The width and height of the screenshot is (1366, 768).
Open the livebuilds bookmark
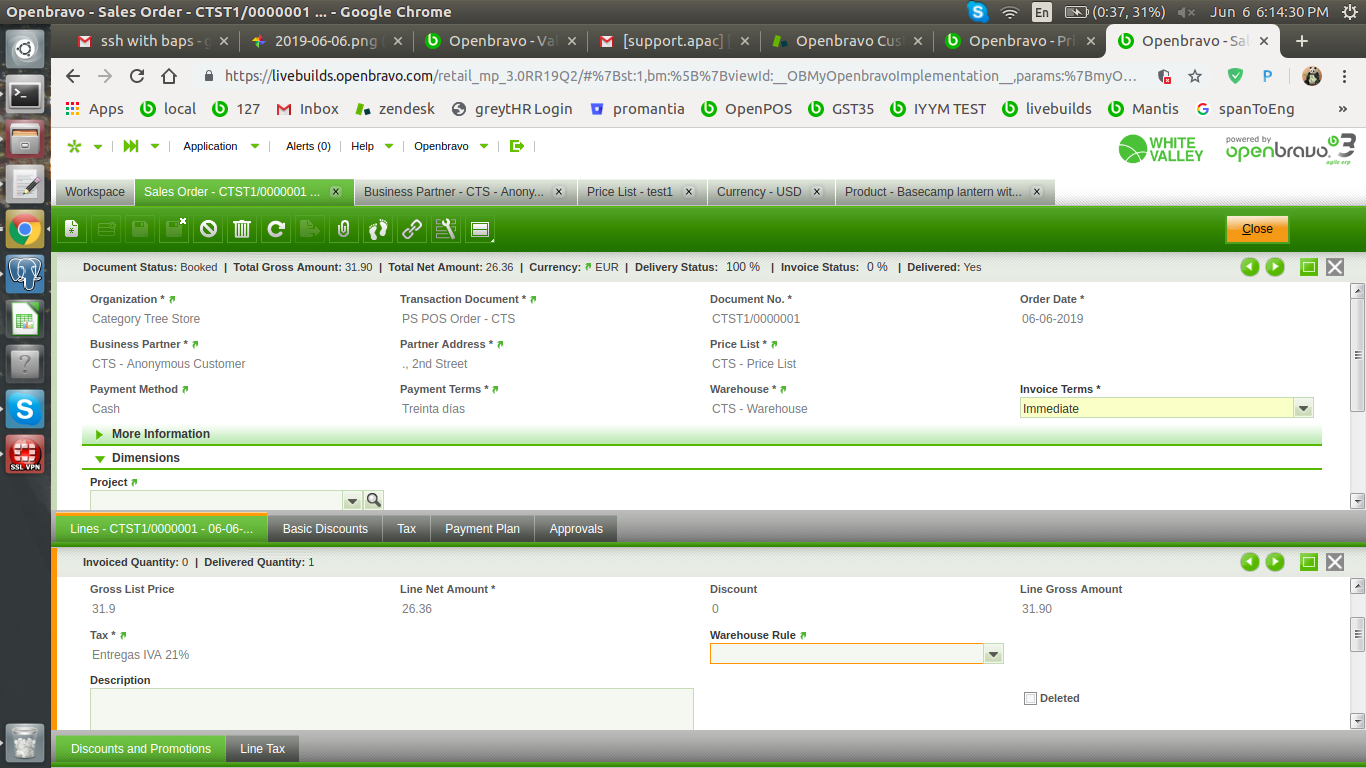coord(1046,109)
